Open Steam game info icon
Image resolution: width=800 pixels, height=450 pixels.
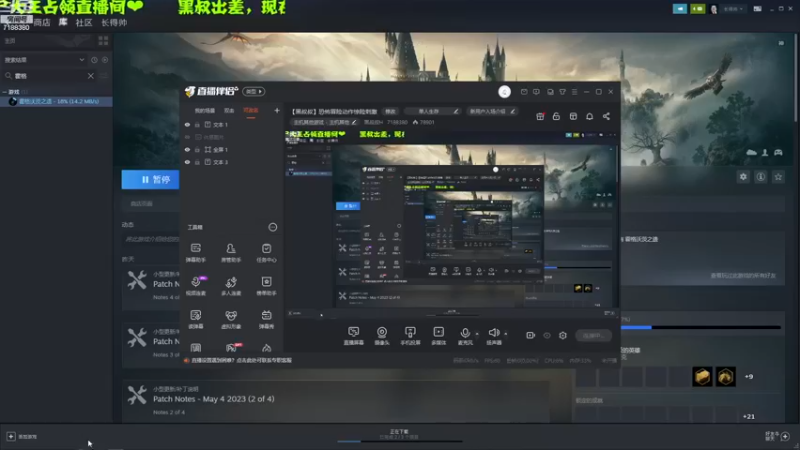[x=761, y=177]
